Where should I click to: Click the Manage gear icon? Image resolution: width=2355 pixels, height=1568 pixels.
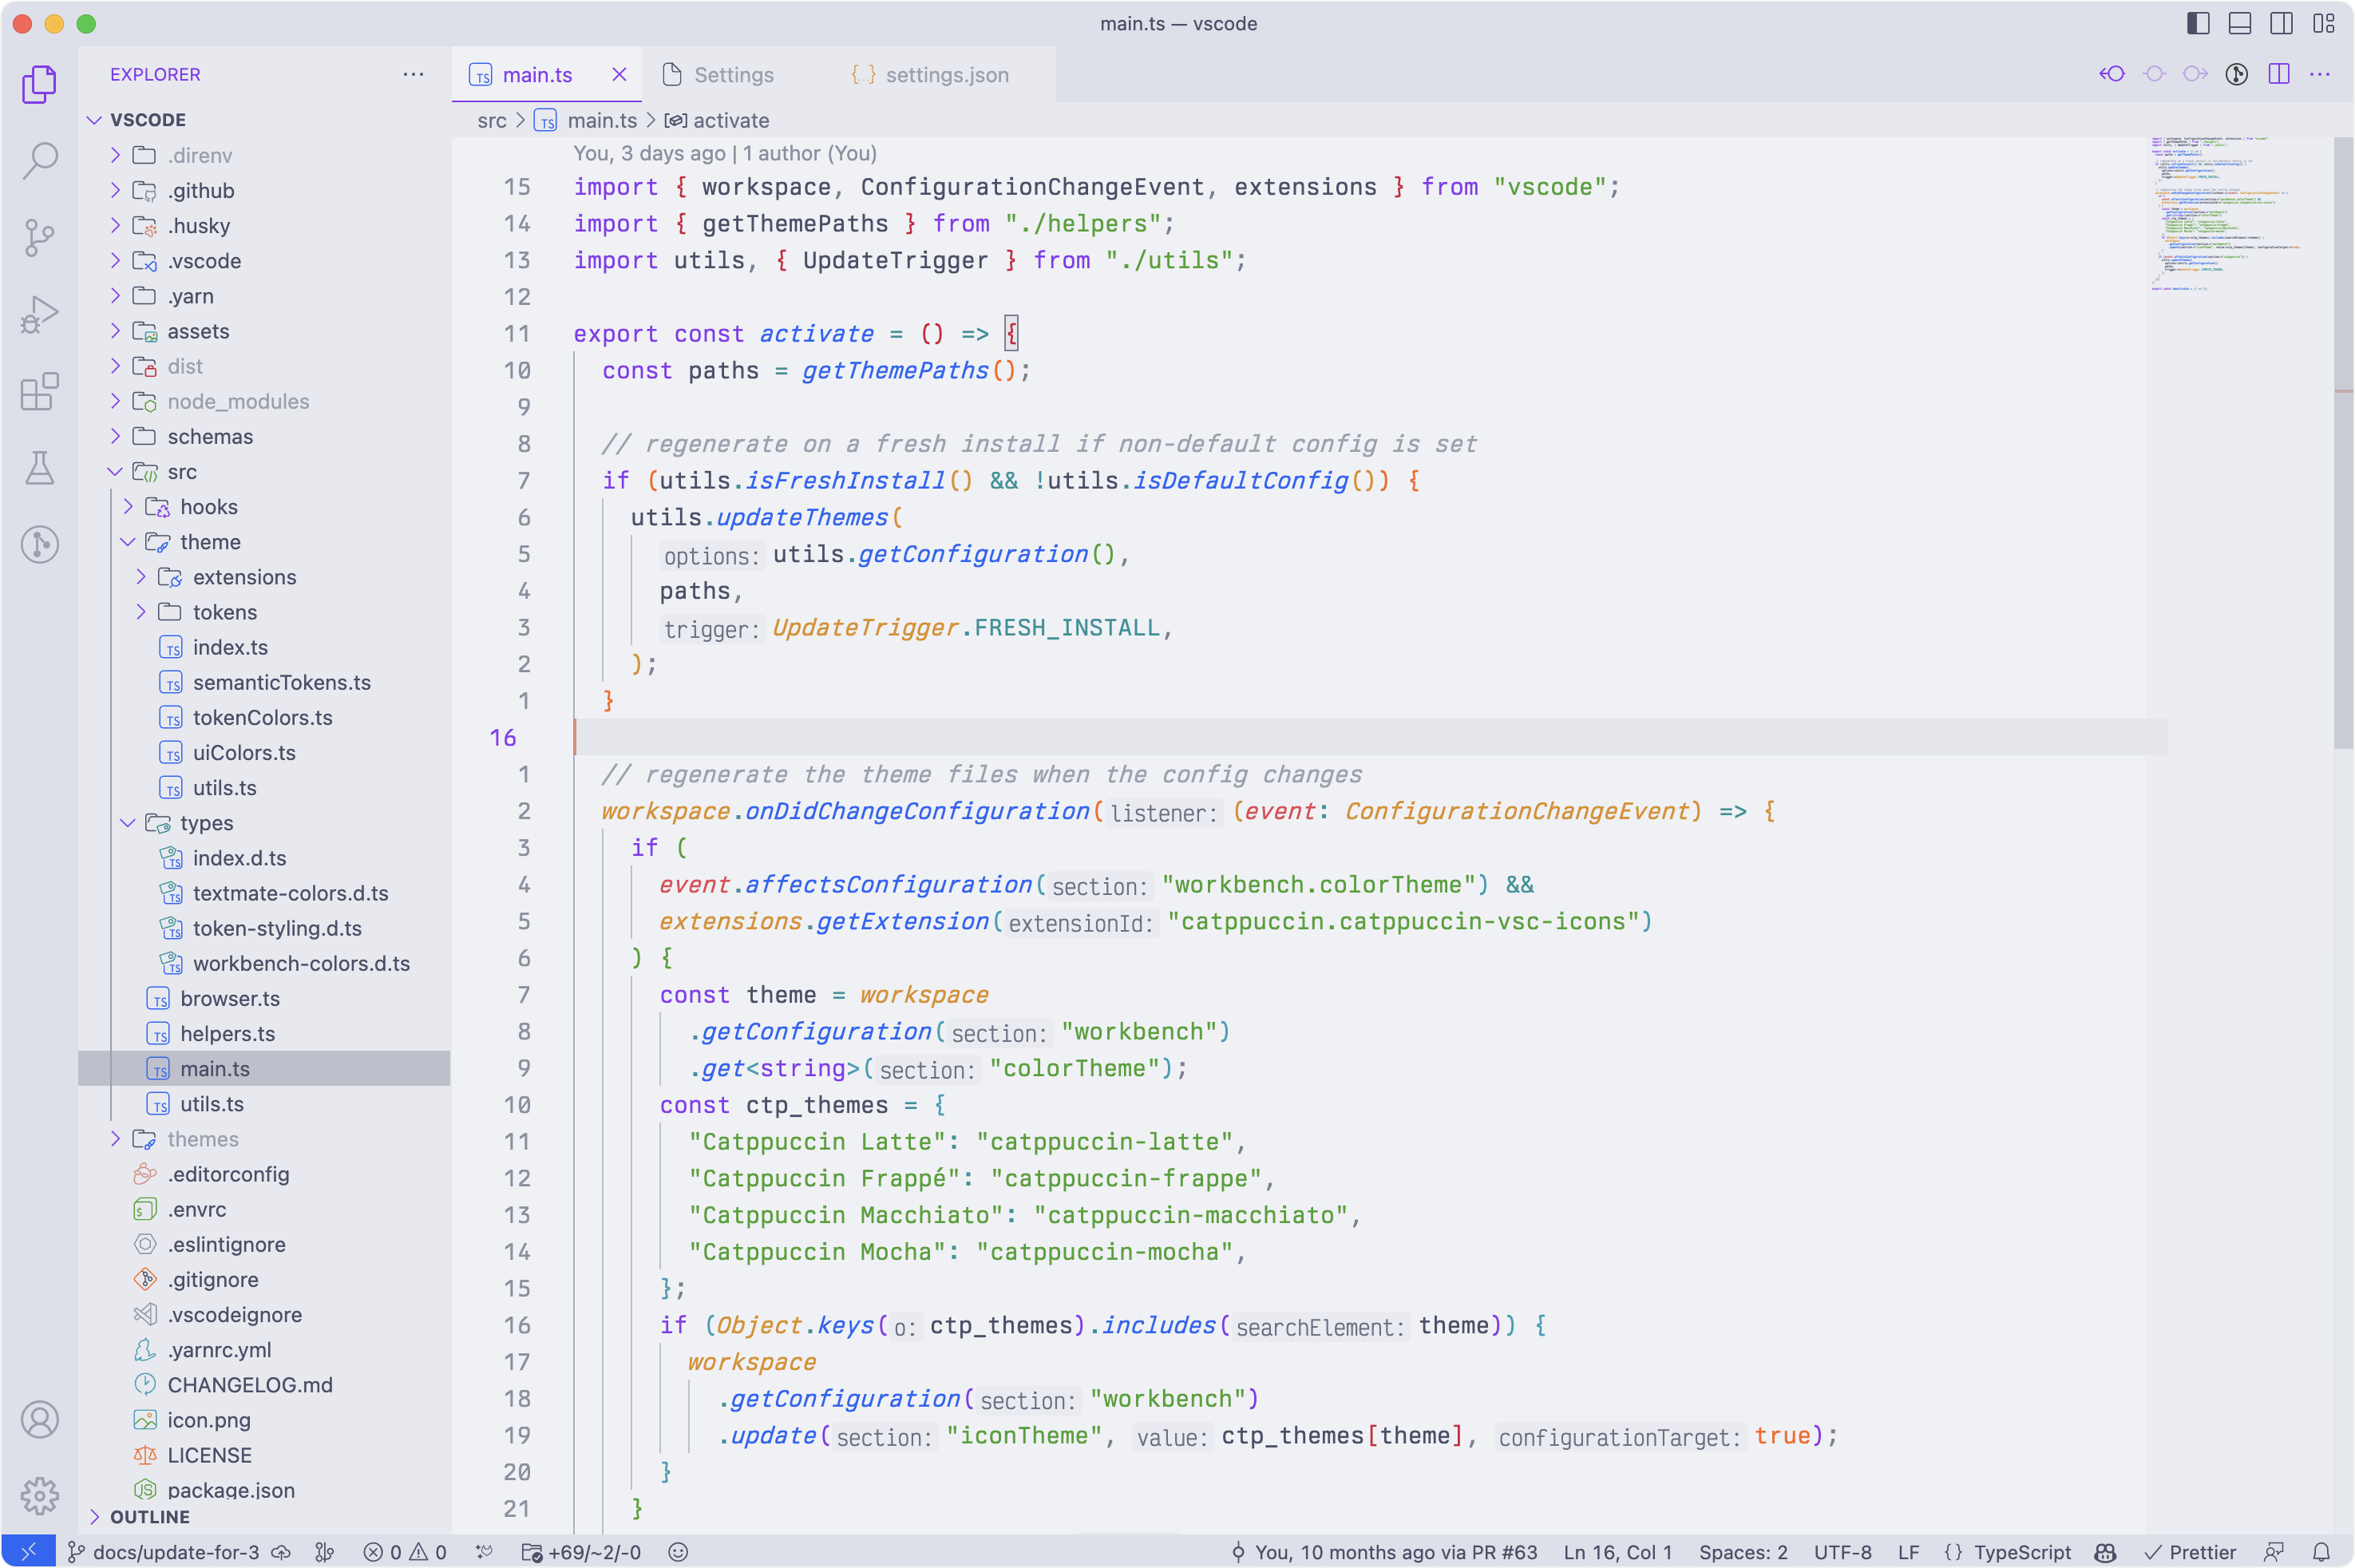click(x=40, y=1496)
